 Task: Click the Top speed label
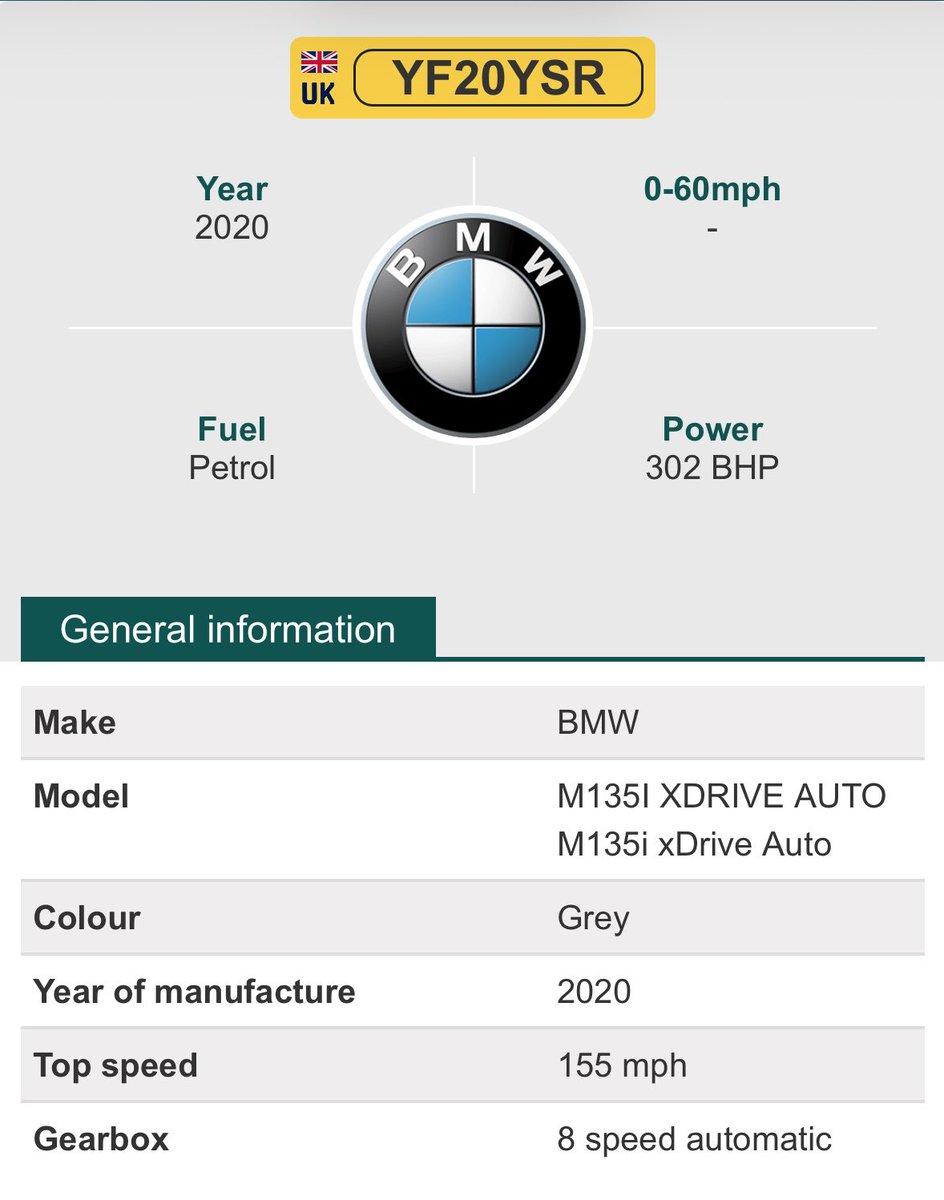pos(116,1066)
